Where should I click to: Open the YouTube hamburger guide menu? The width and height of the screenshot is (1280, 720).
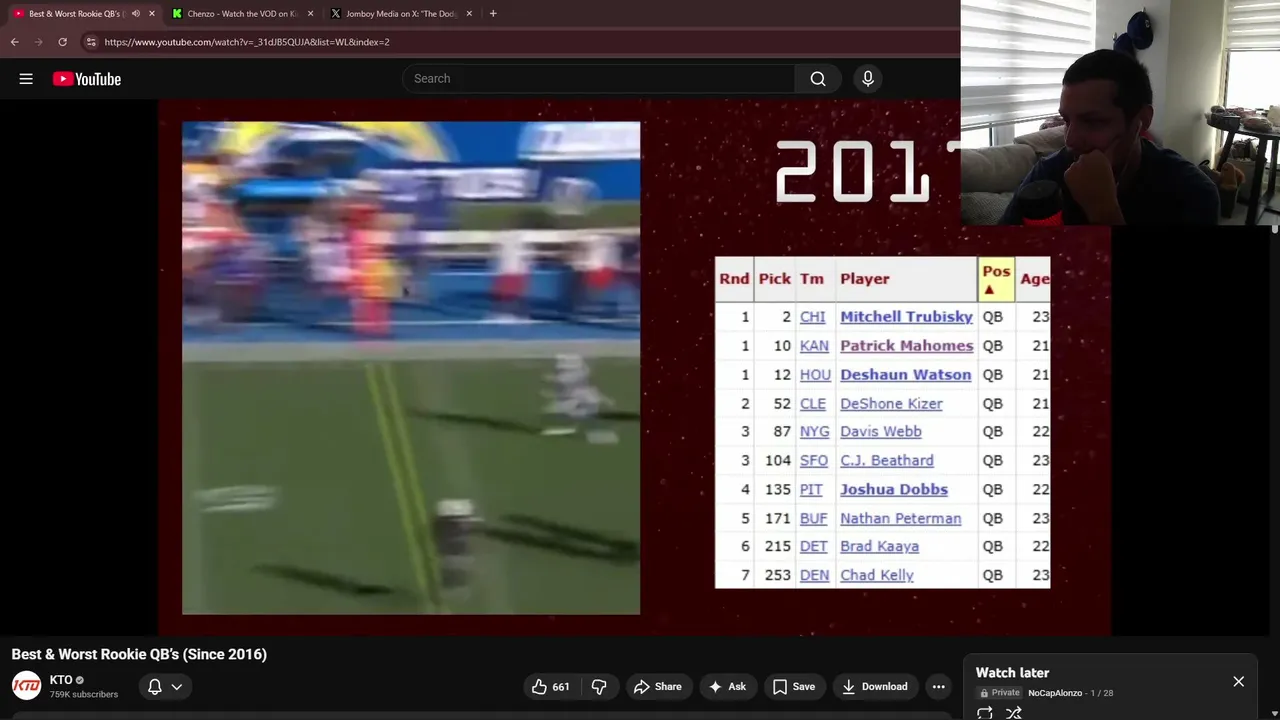26,79
